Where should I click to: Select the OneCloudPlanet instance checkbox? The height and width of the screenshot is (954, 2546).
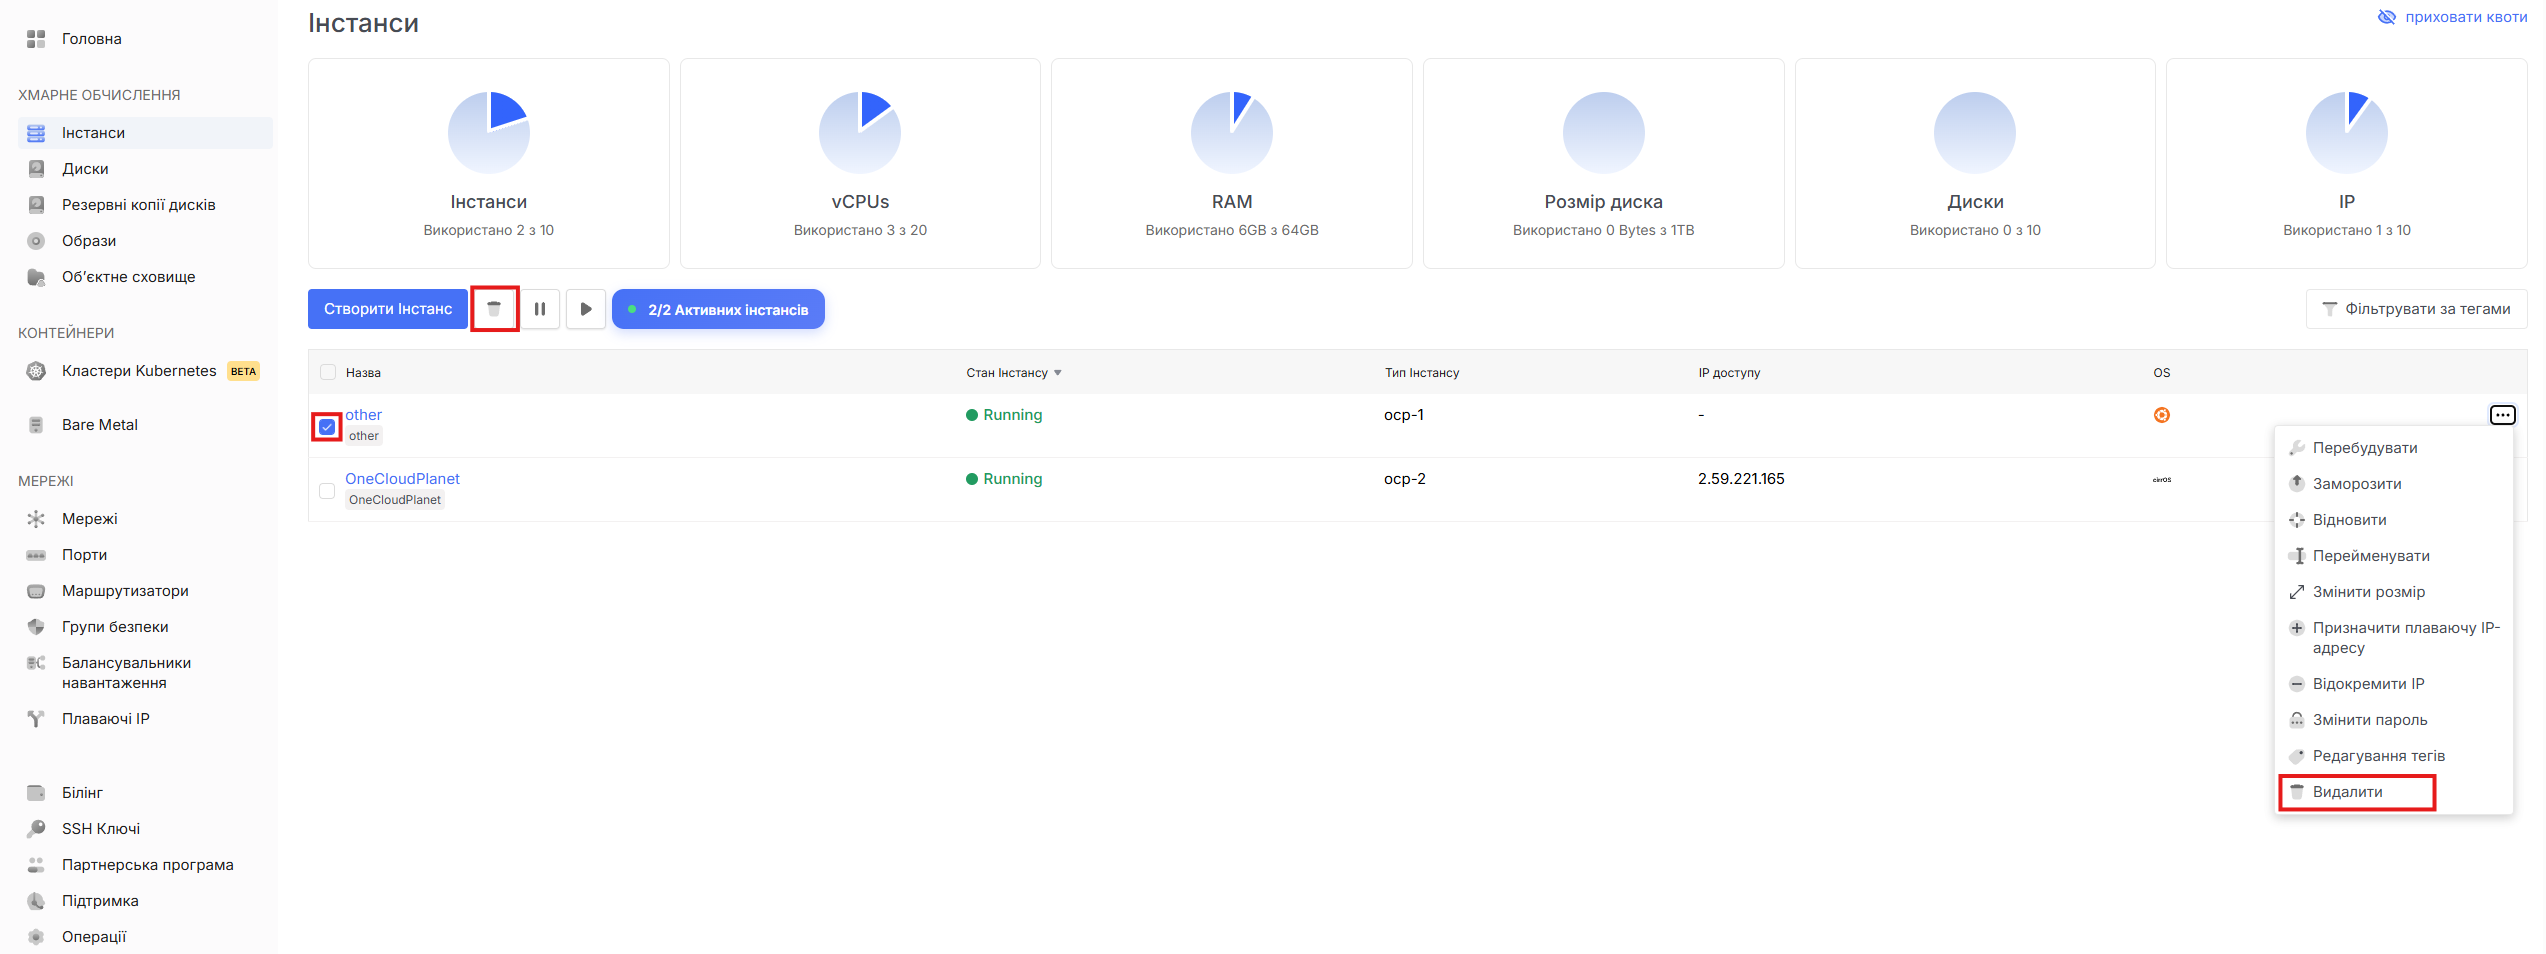pyautogui.click(x=327, y=491)
